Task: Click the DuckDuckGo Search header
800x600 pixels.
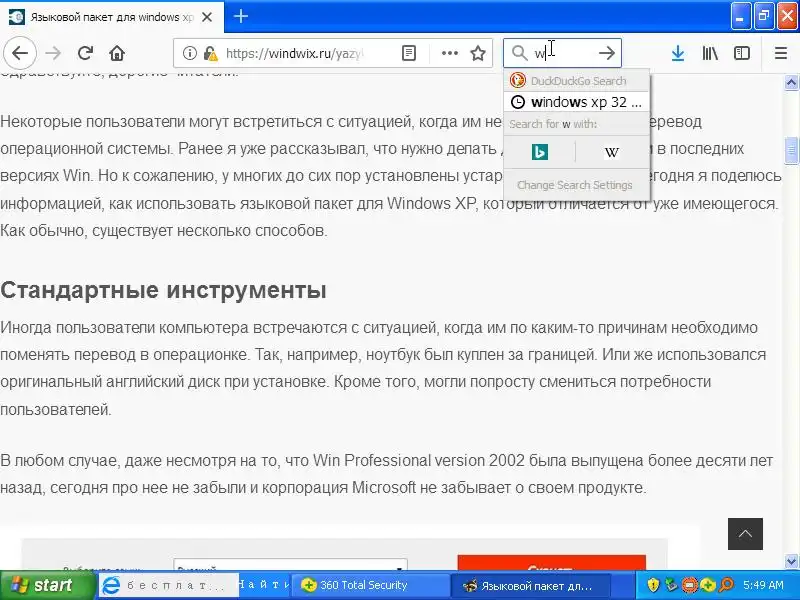Action: pyautogui.click(x=577, y=81)
